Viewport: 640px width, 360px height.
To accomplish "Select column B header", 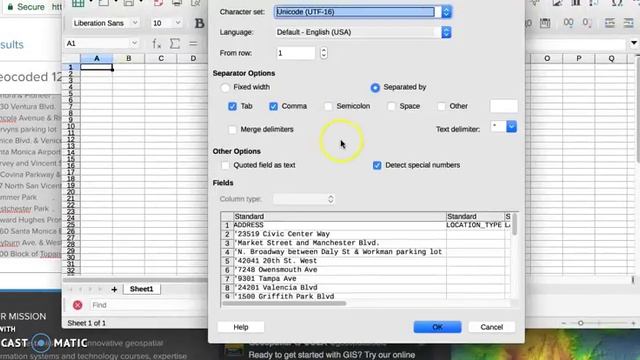I will (129, 58).
